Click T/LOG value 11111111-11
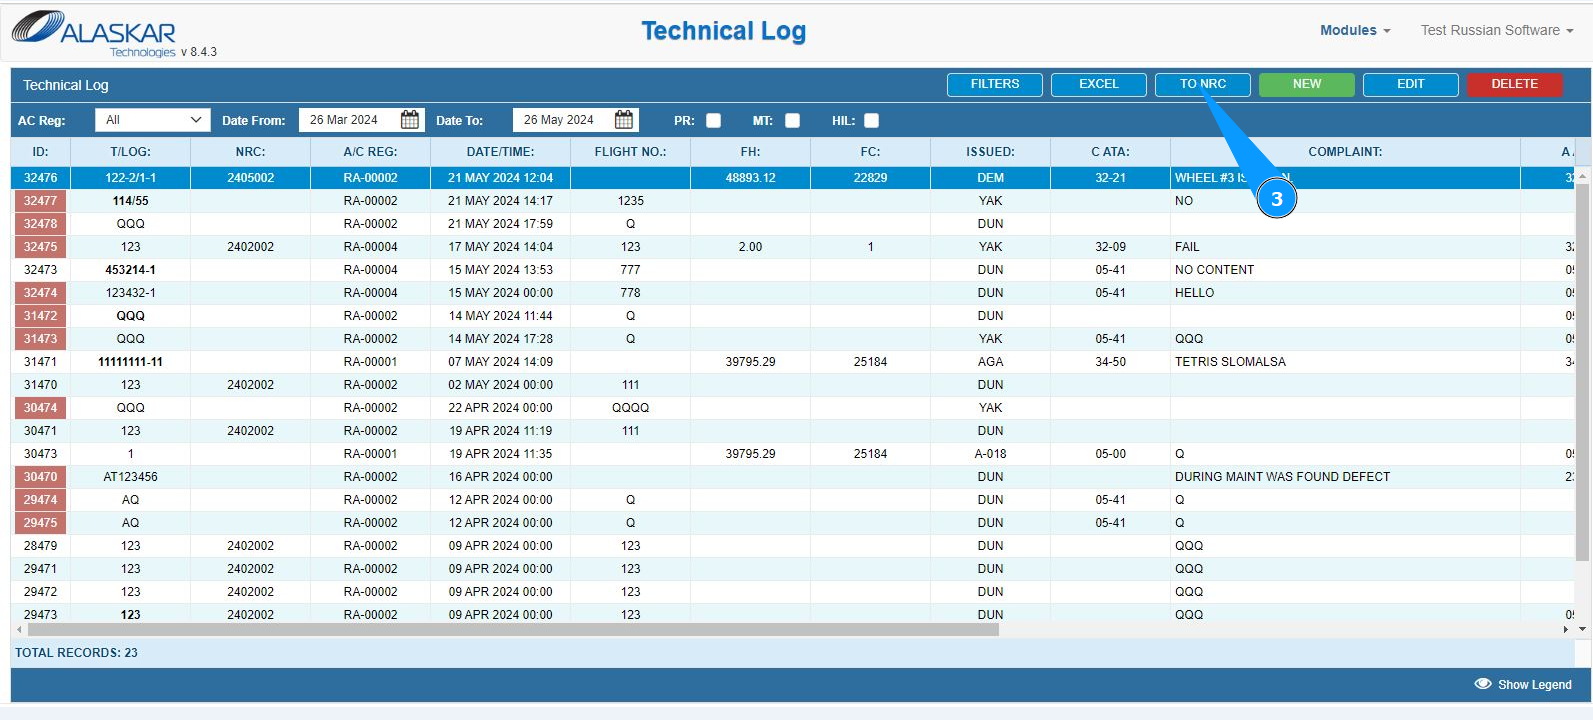The image size is (1593, 720). point(130,362)
